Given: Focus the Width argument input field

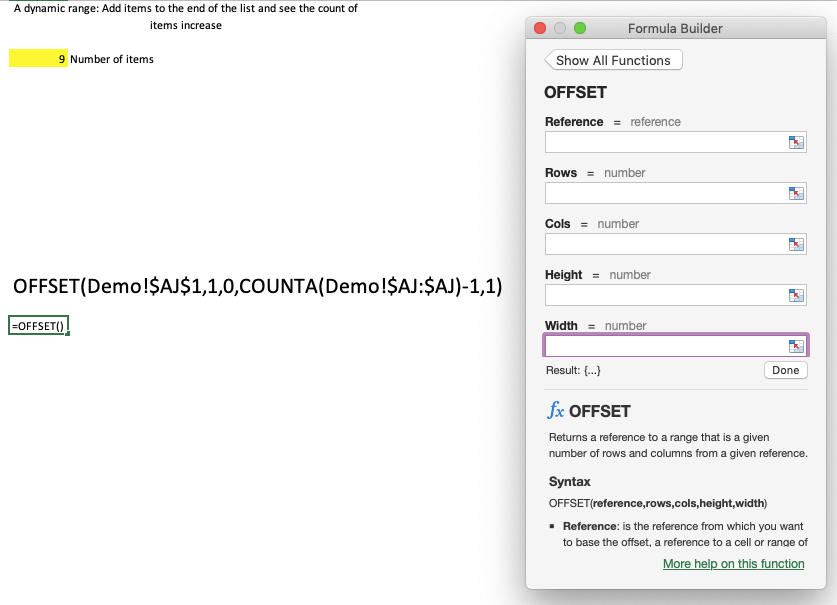Looking at the screenshot, I should point(666,346).
